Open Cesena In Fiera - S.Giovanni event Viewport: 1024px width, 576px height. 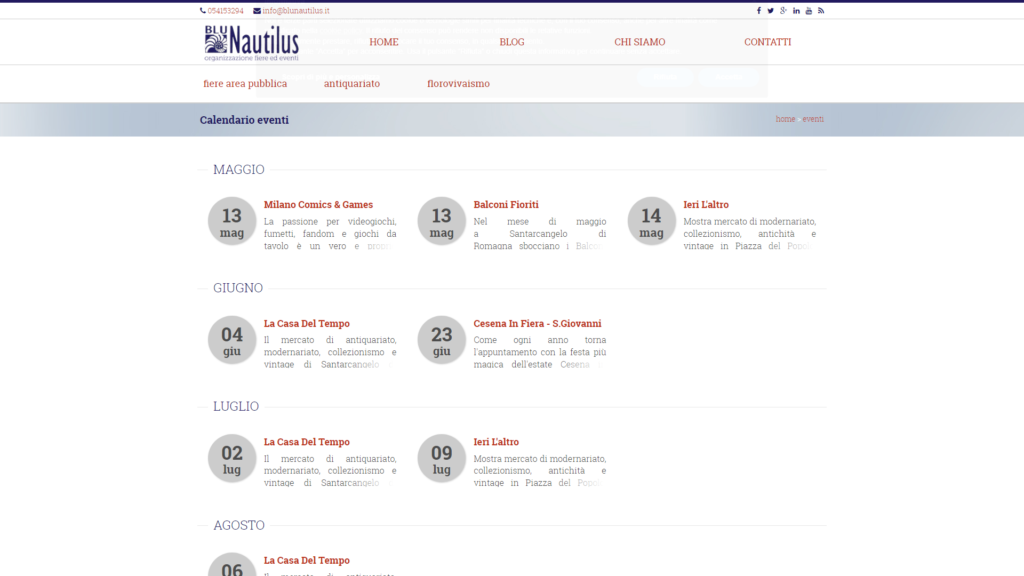537,323
